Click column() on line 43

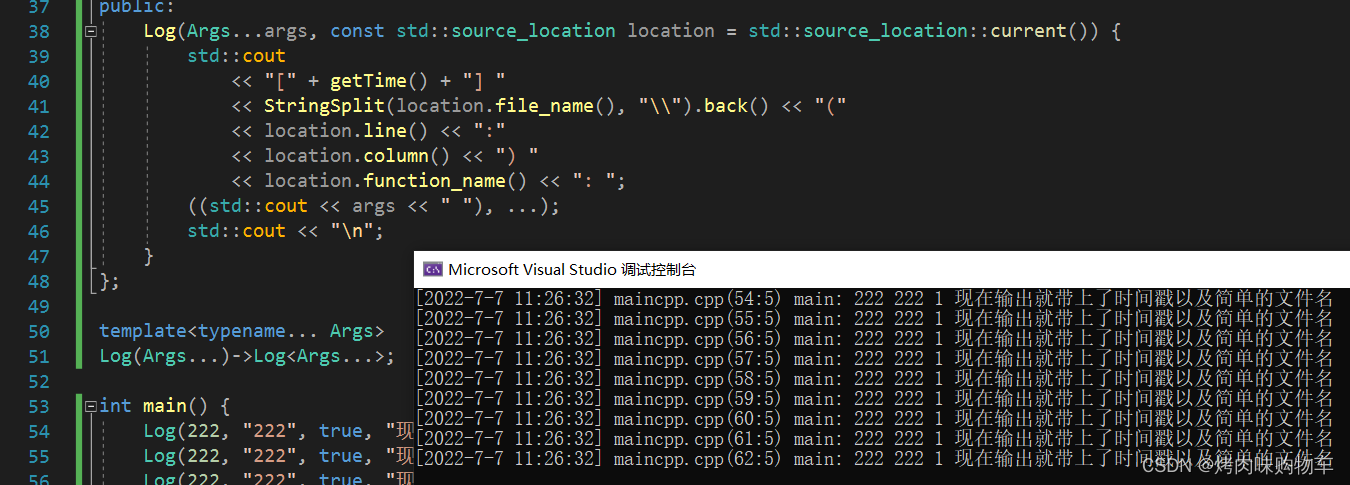pos(407,156)
